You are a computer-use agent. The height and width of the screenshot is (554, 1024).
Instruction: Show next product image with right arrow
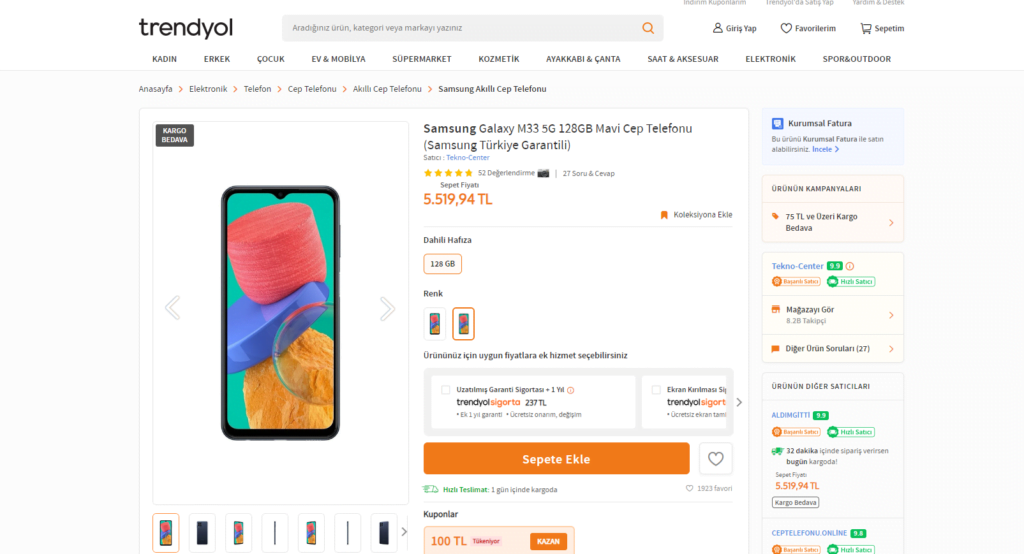point(387,309)
